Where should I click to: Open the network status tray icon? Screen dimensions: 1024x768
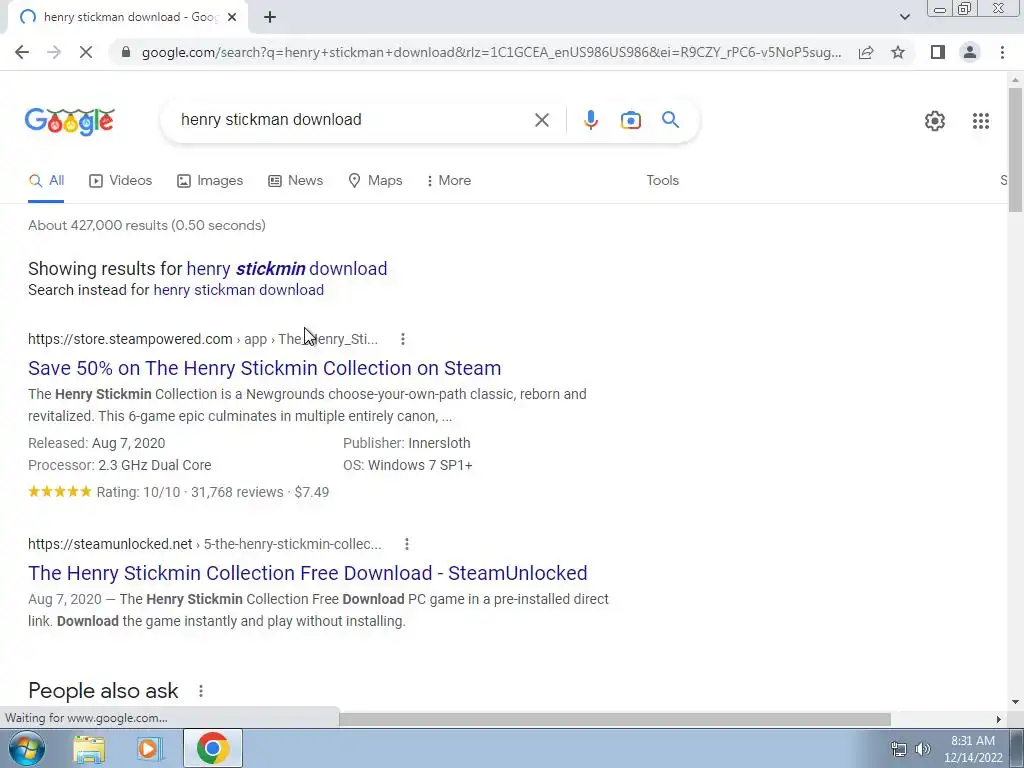coord(899,749)
